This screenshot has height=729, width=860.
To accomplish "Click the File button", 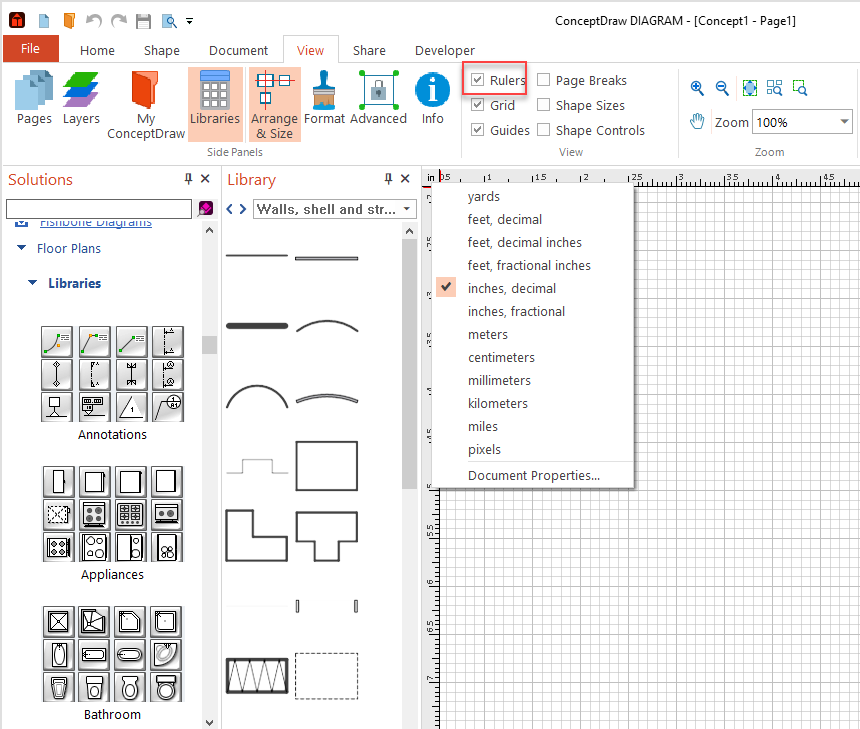I will coord(30,49).
